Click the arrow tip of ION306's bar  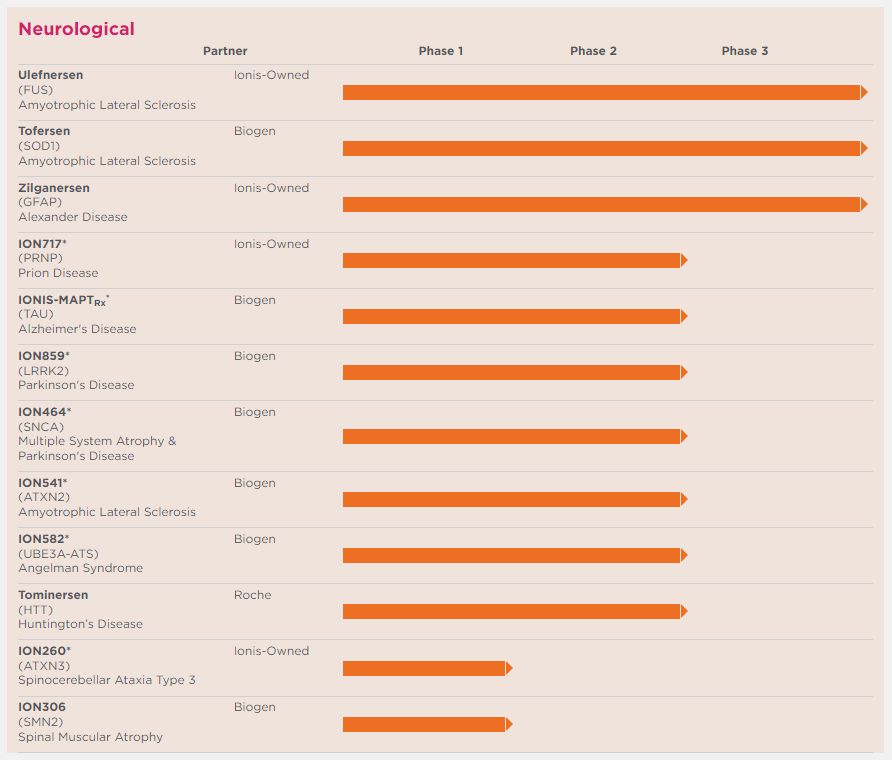[509, 724]
